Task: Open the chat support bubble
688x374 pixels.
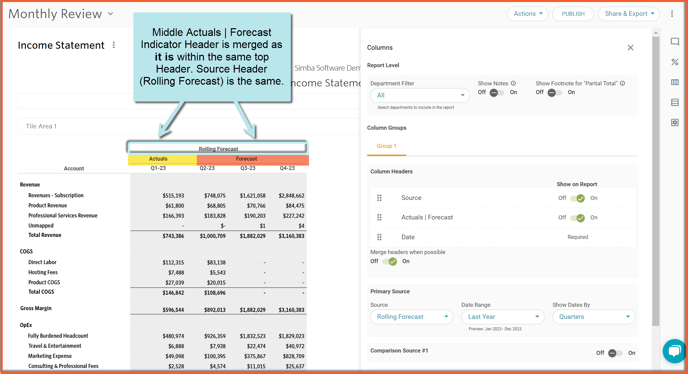Action: [x=674, y=350]
